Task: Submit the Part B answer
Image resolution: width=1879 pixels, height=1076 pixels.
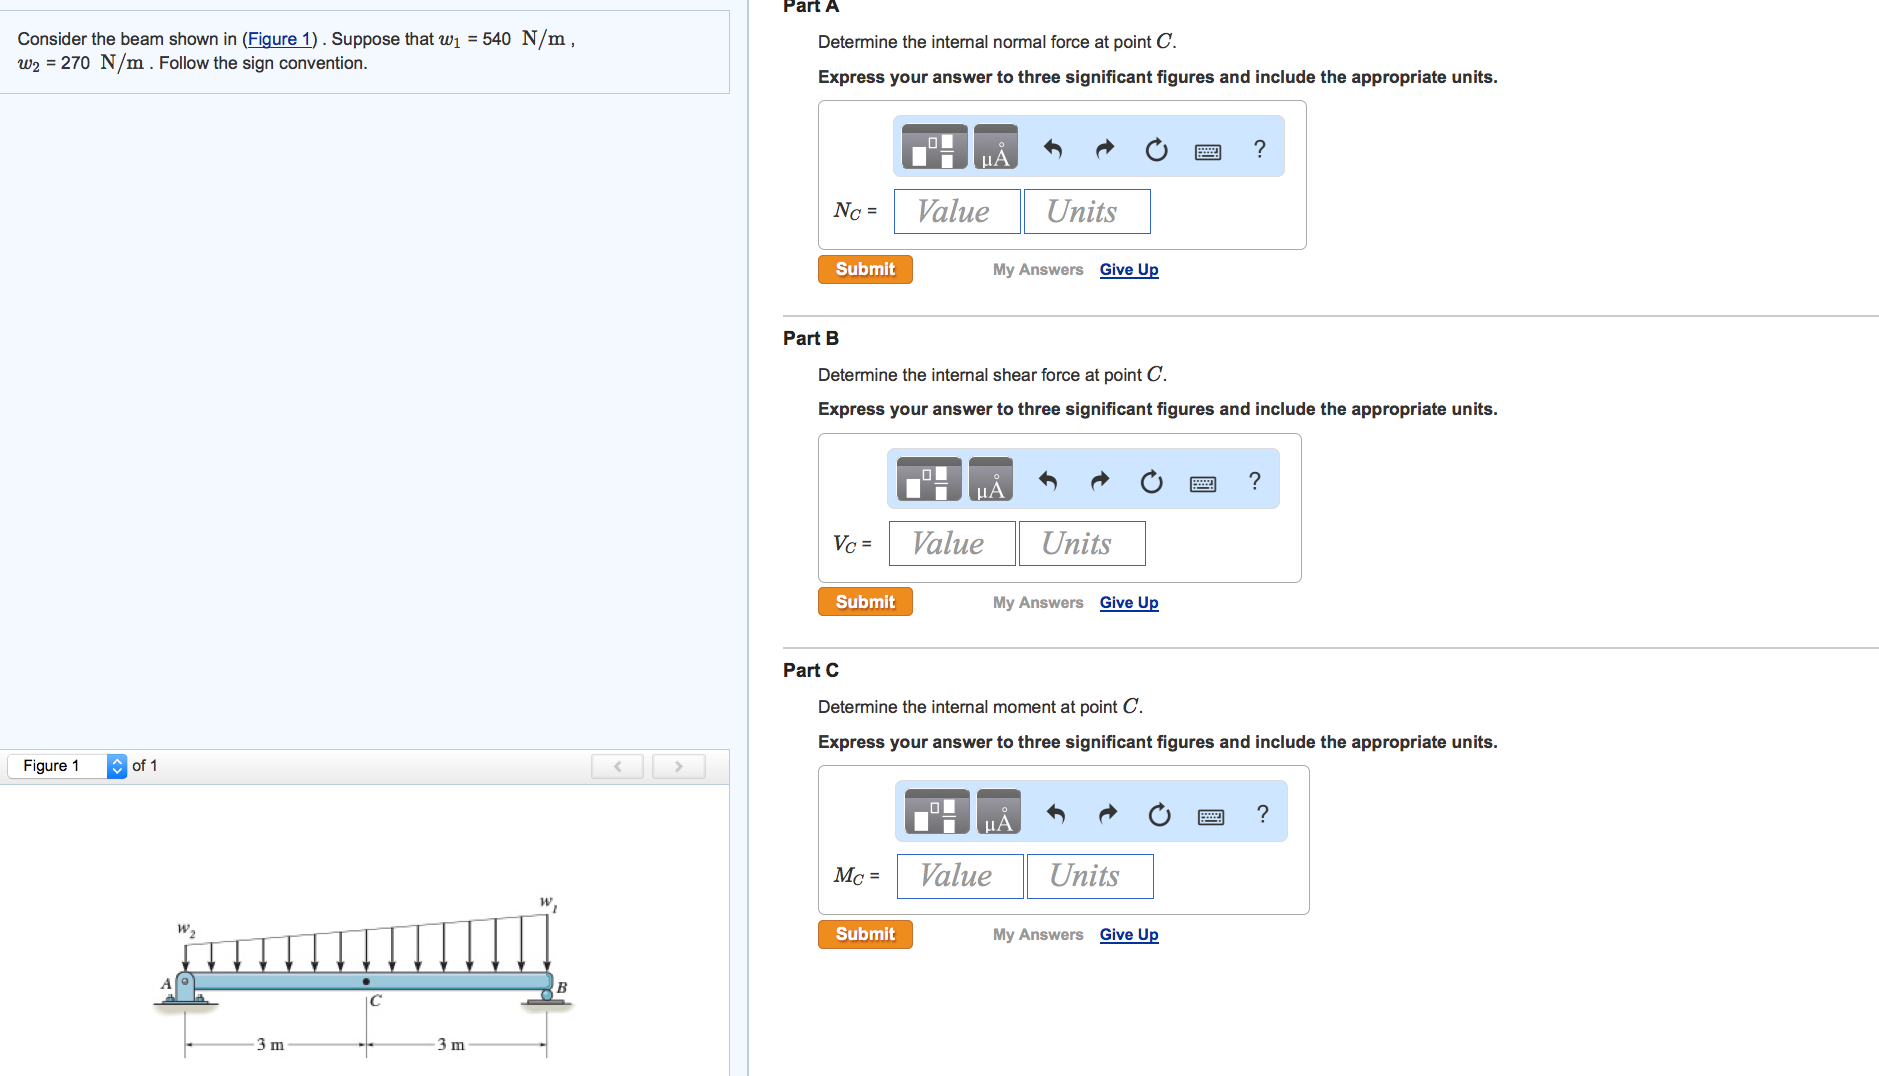Action: 865,602
